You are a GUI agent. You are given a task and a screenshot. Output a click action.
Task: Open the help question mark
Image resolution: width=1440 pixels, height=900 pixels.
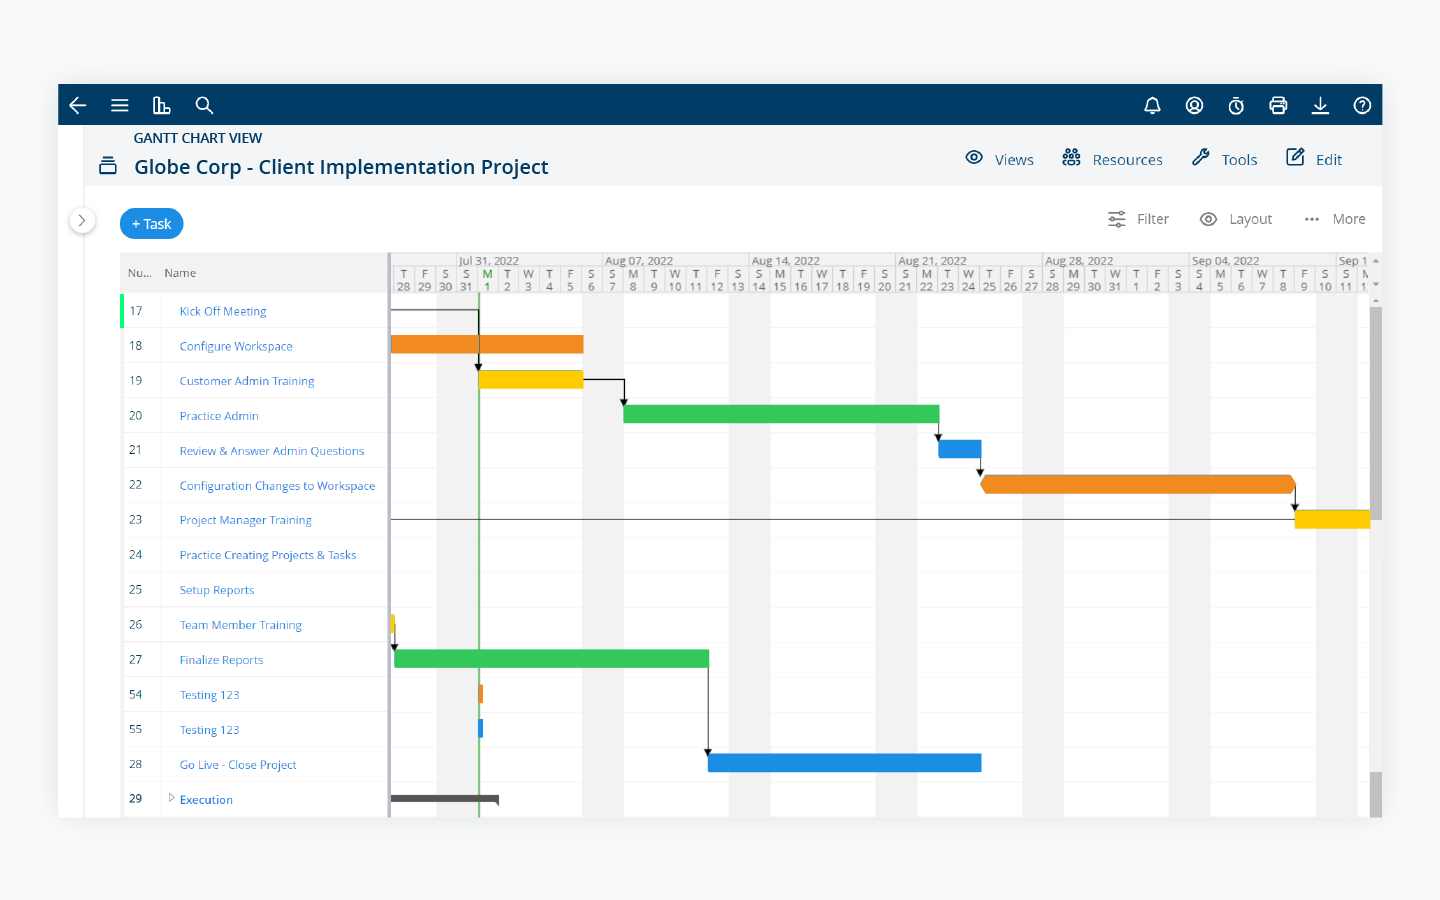click(1362, 105)
